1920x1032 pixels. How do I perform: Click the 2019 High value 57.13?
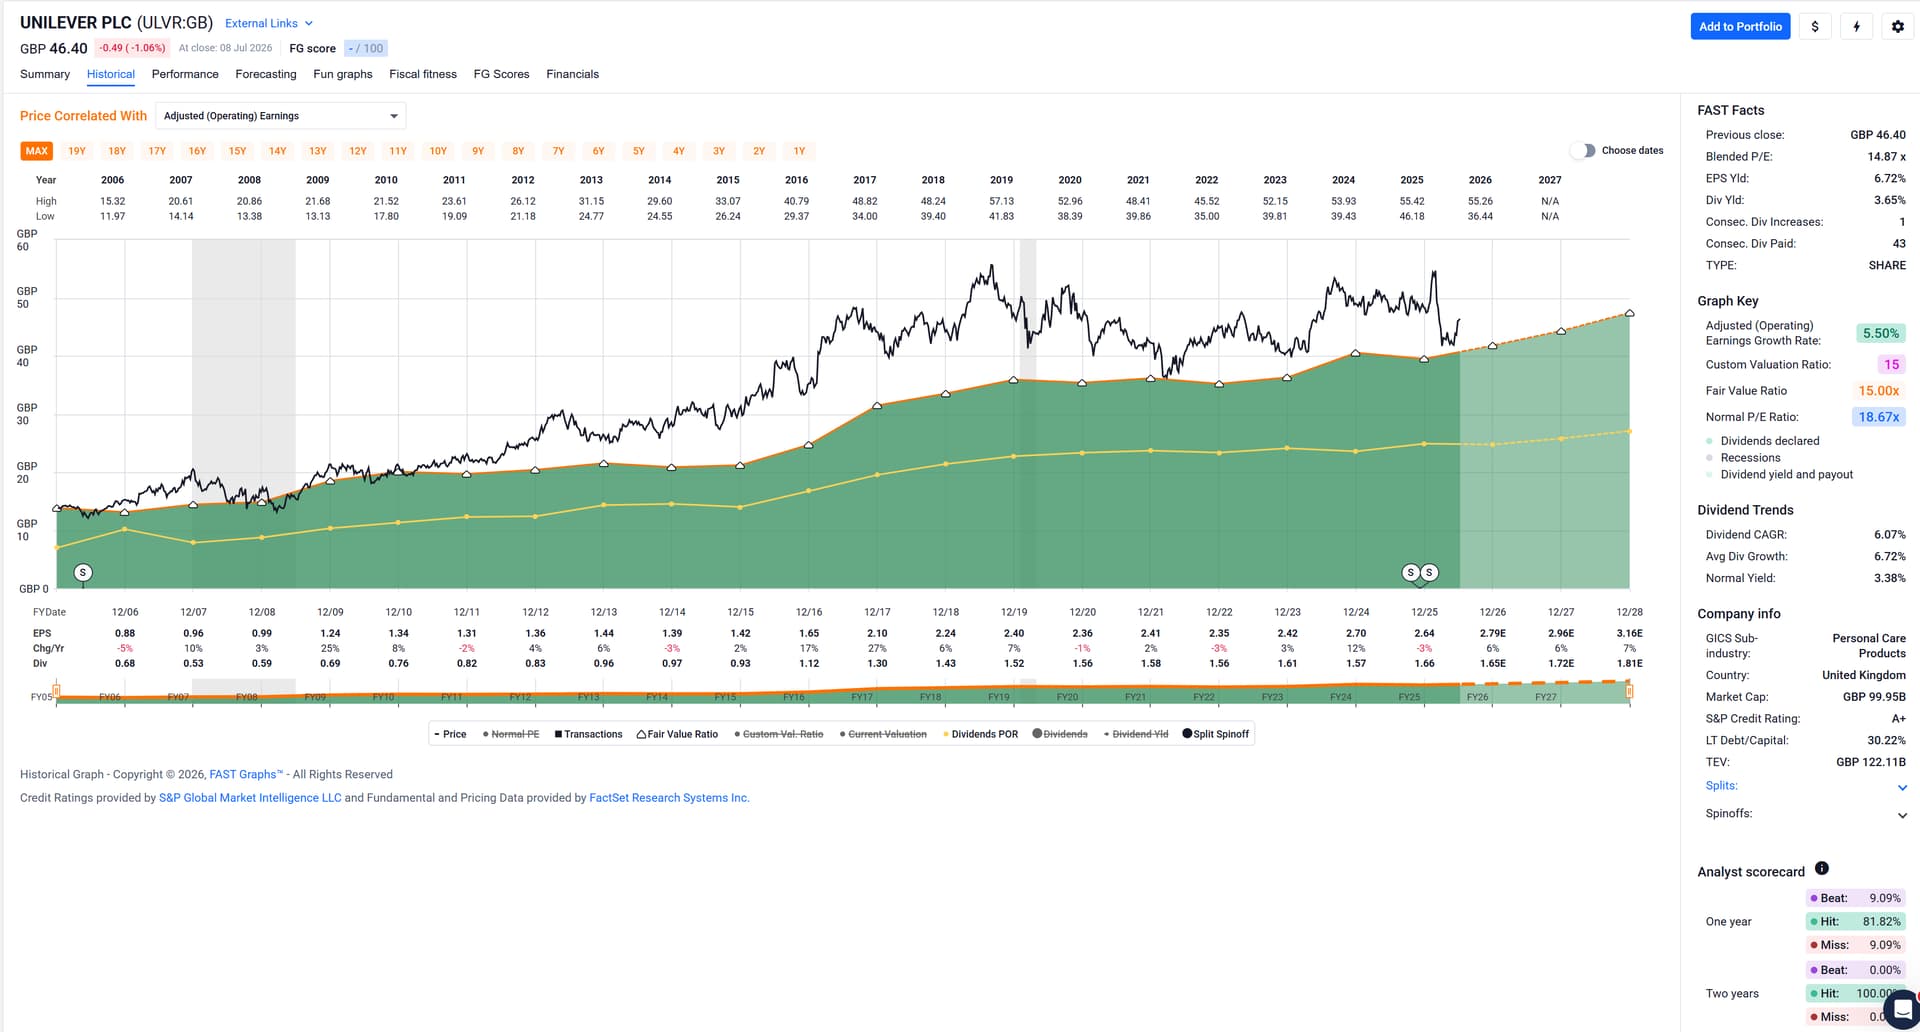coord(1002,201)
